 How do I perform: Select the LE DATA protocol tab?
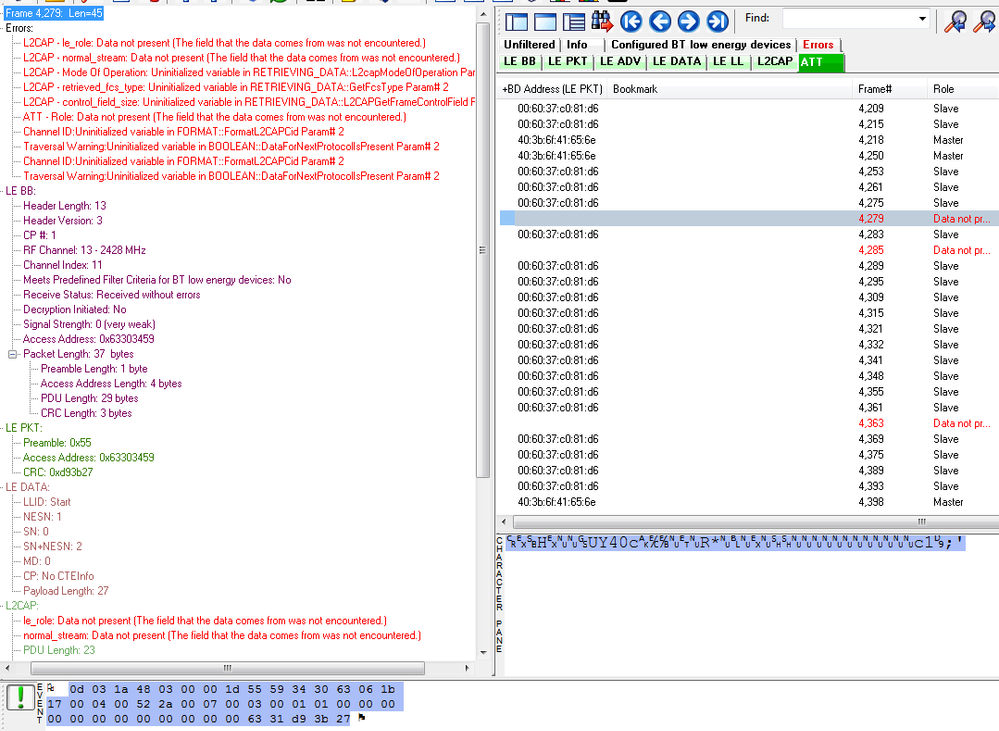click(677, 61)
